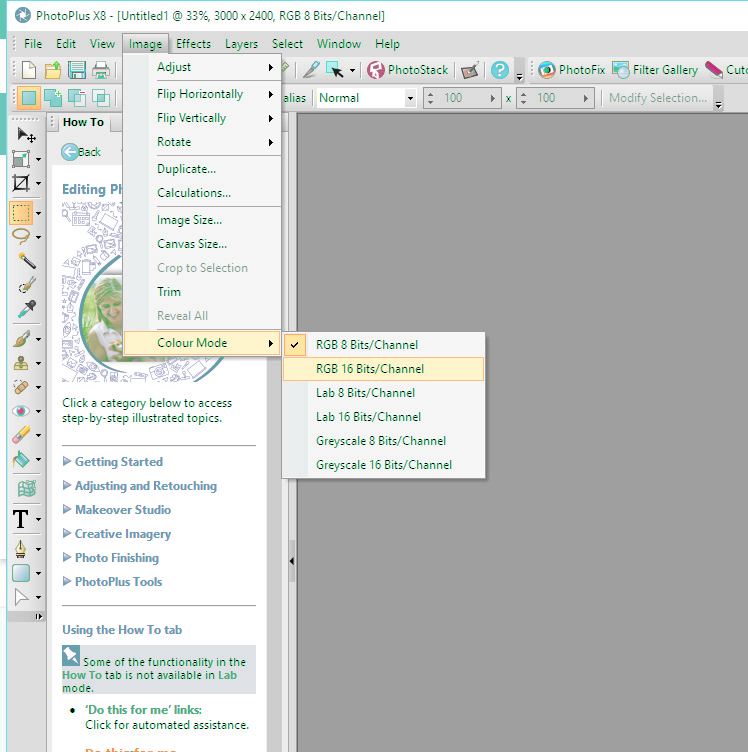Select the Pen tool
748x752 pixels.
[22, 549]
